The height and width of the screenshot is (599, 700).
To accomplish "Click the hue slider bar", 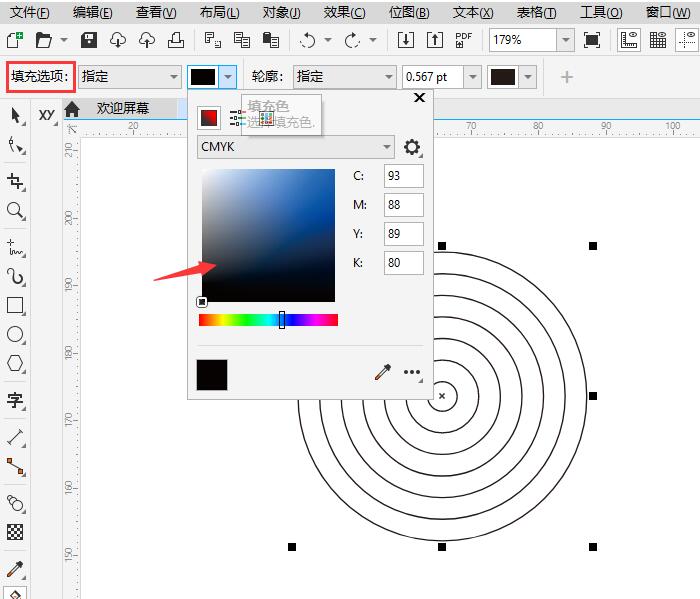I will click(x=268, y=320).
